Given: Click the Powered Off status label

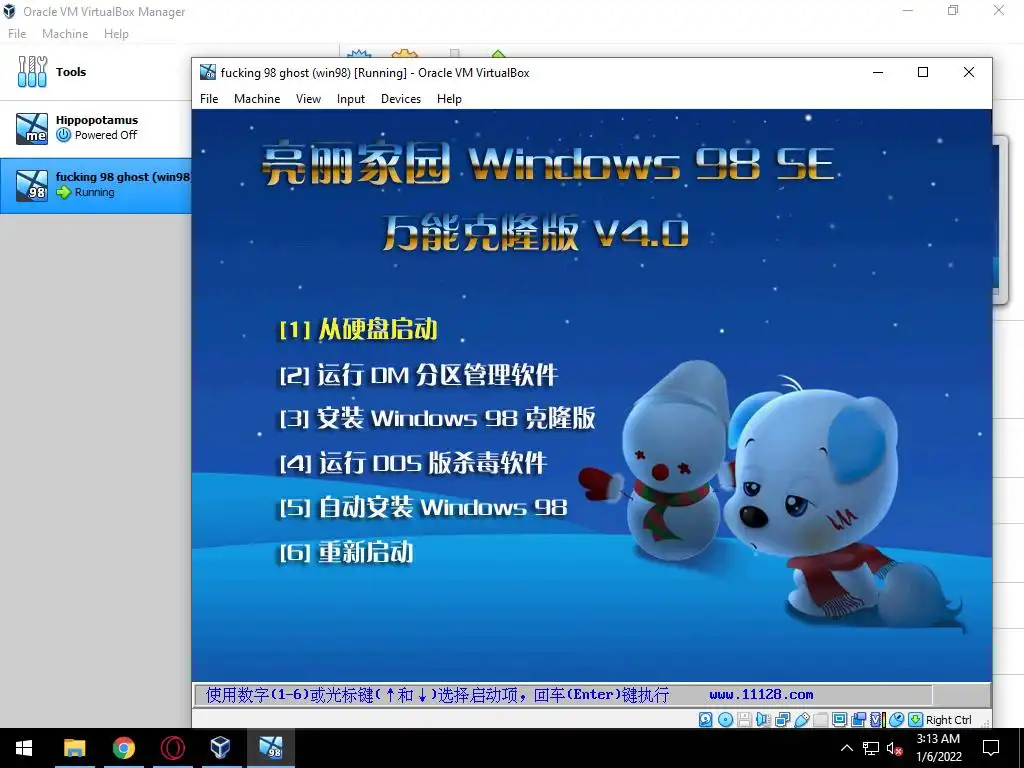Looking at the screenshot, I should (106, 135).
